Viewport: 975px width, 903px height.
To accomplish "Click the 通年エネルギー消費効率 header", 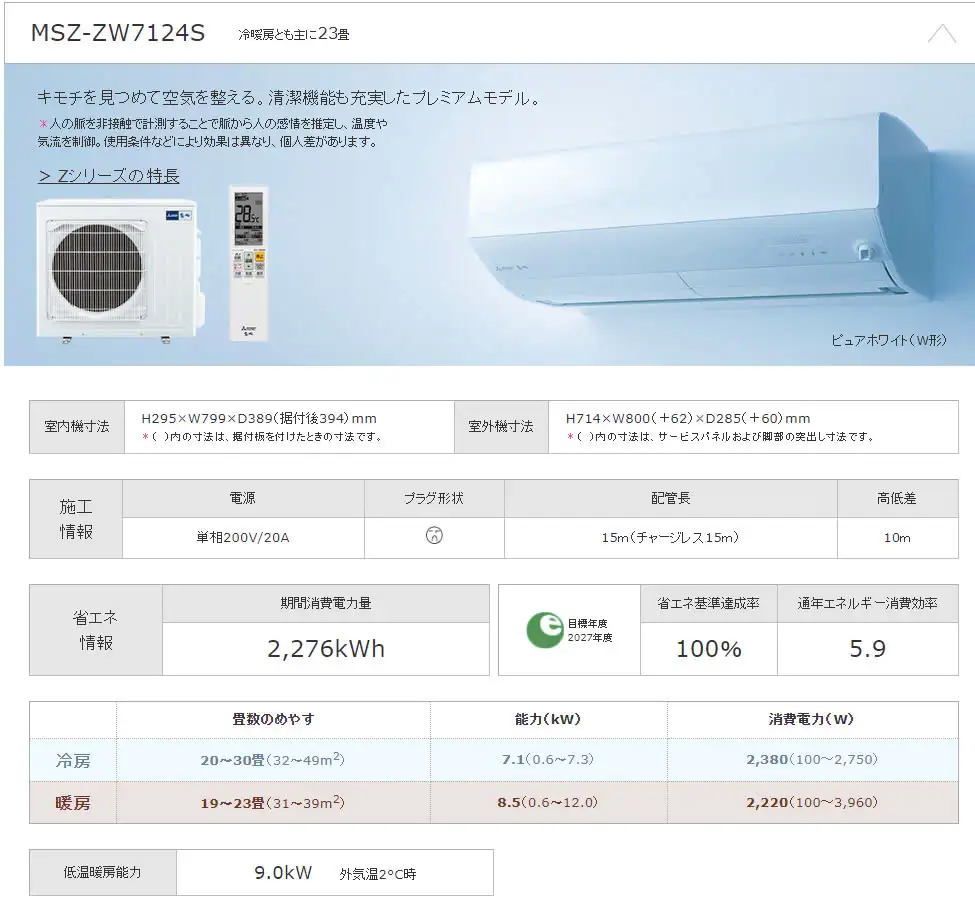I will (868, 603).
